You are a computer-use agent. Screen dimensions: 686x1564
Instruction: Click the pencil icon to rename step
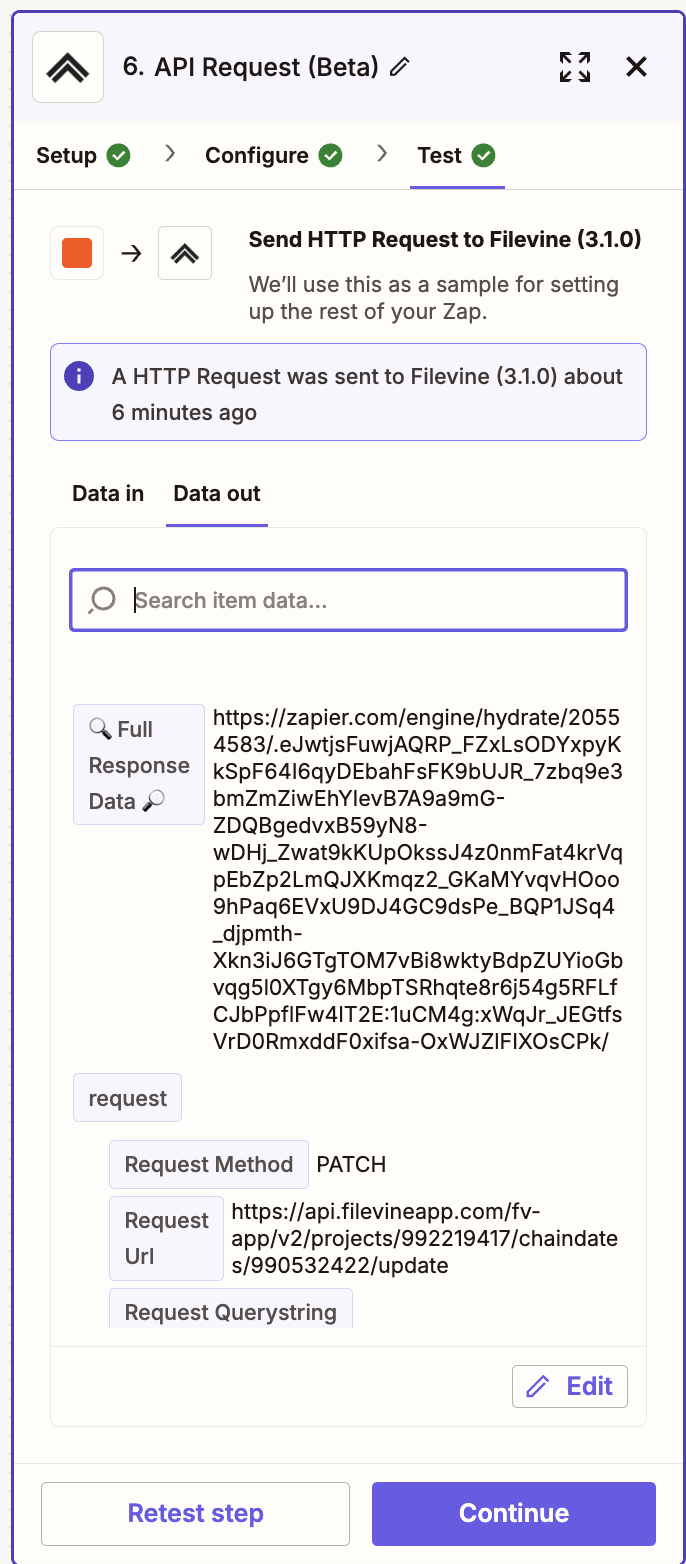tap(400, 67)
